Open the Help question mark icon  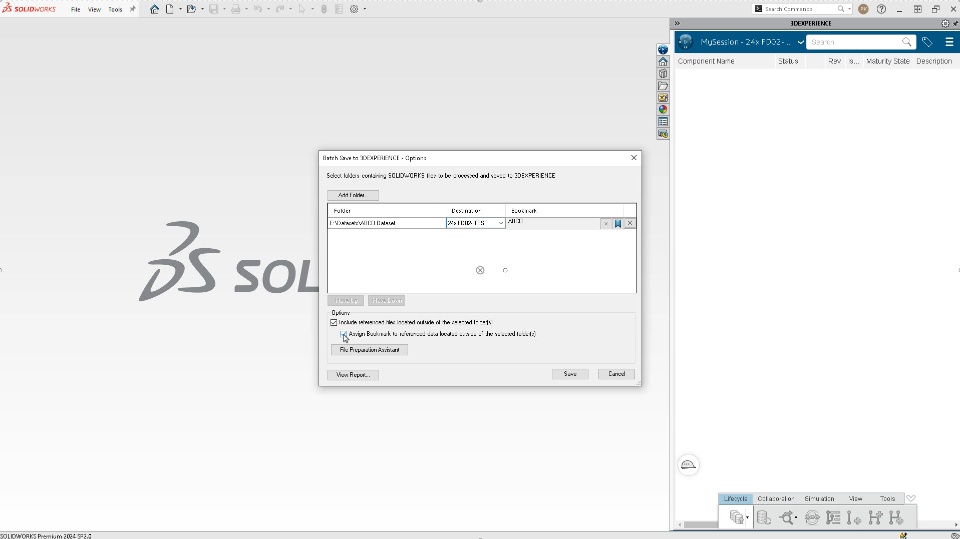click(881, 9)
